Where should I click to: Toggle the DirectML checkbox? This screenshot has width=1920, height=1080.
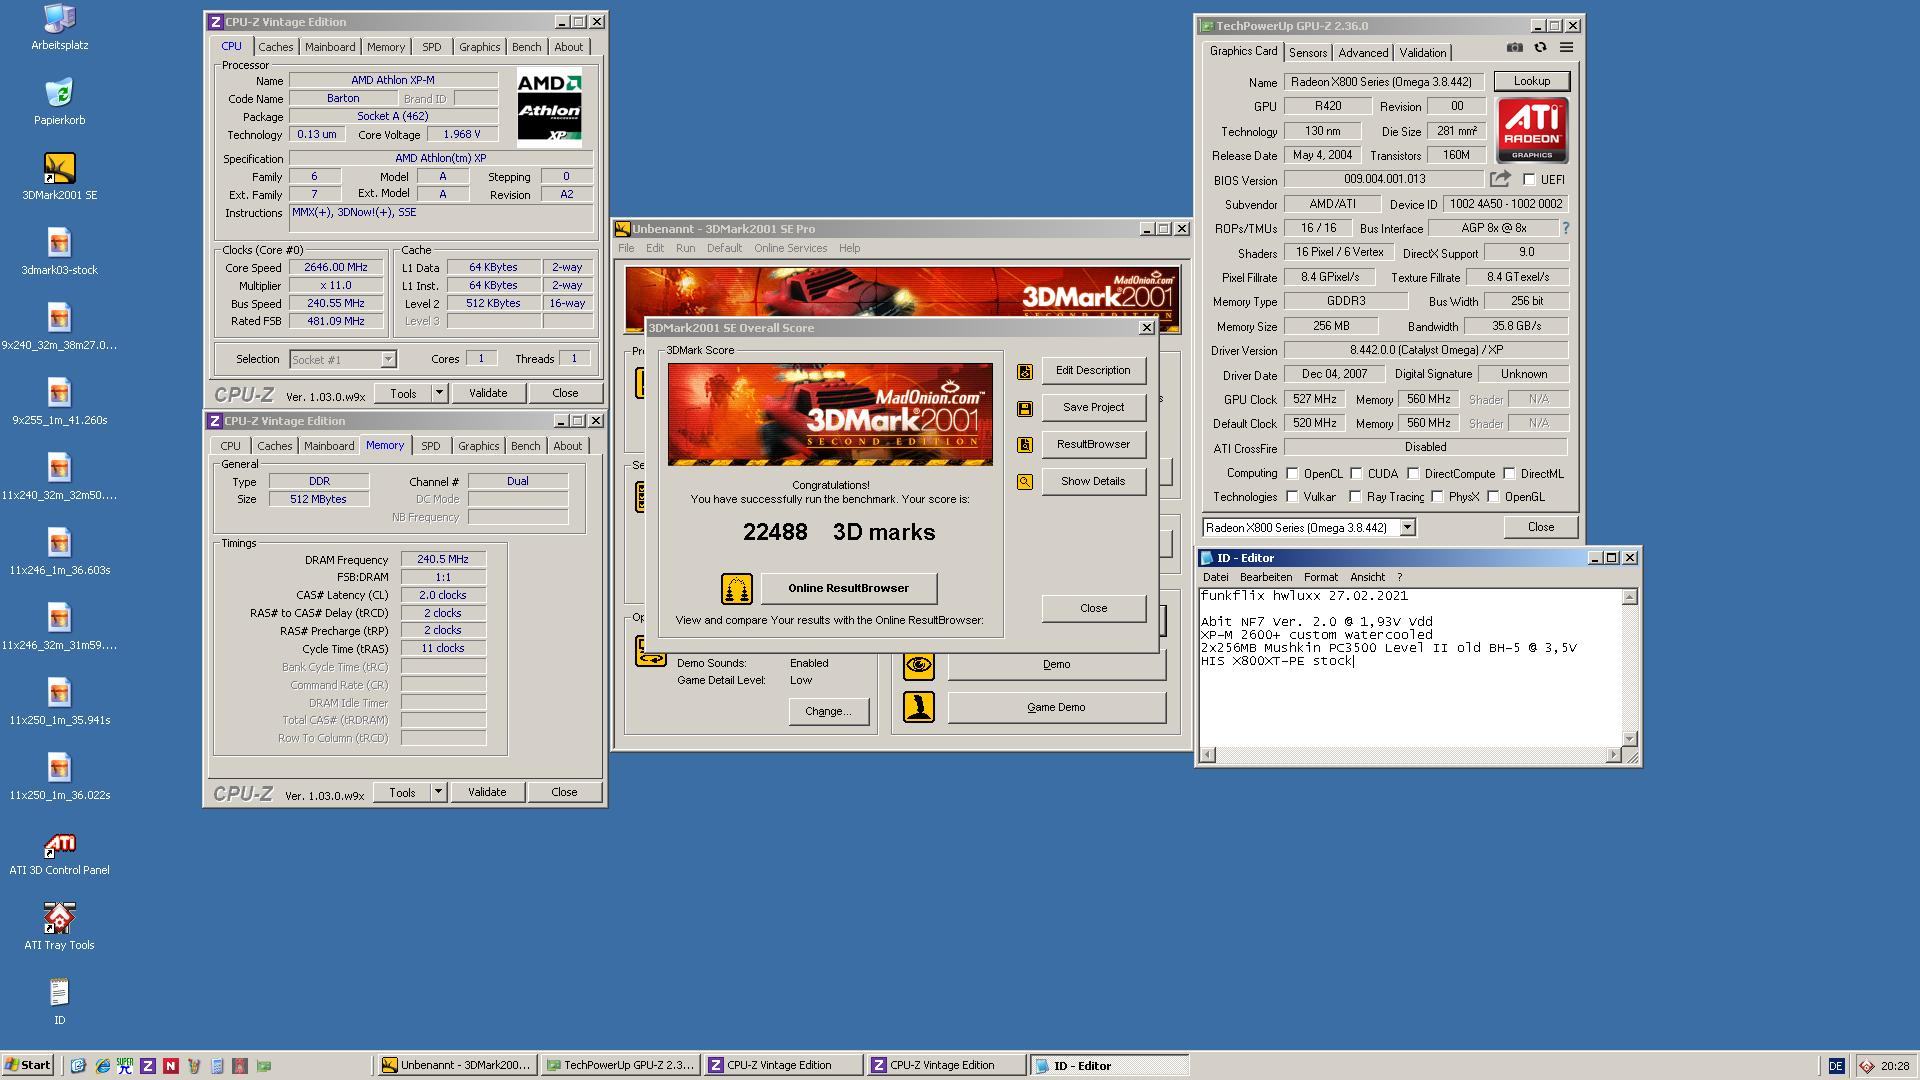pos(1509,474)
